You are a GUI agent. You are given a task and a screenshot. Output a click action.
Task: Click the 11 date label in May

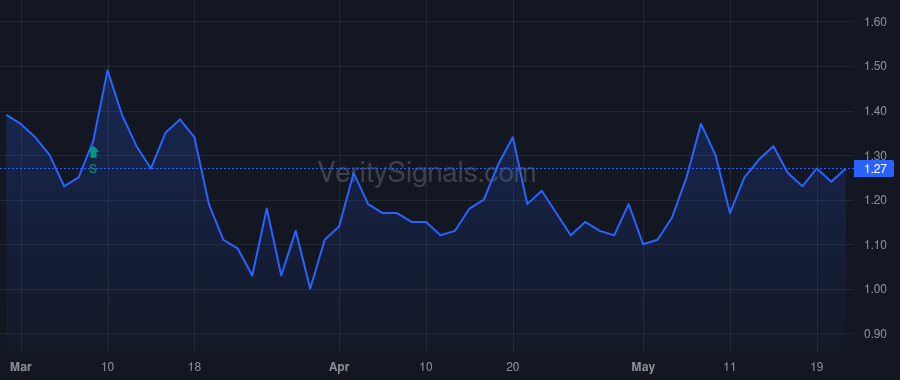pyautogui.click(x=730, y=366)
